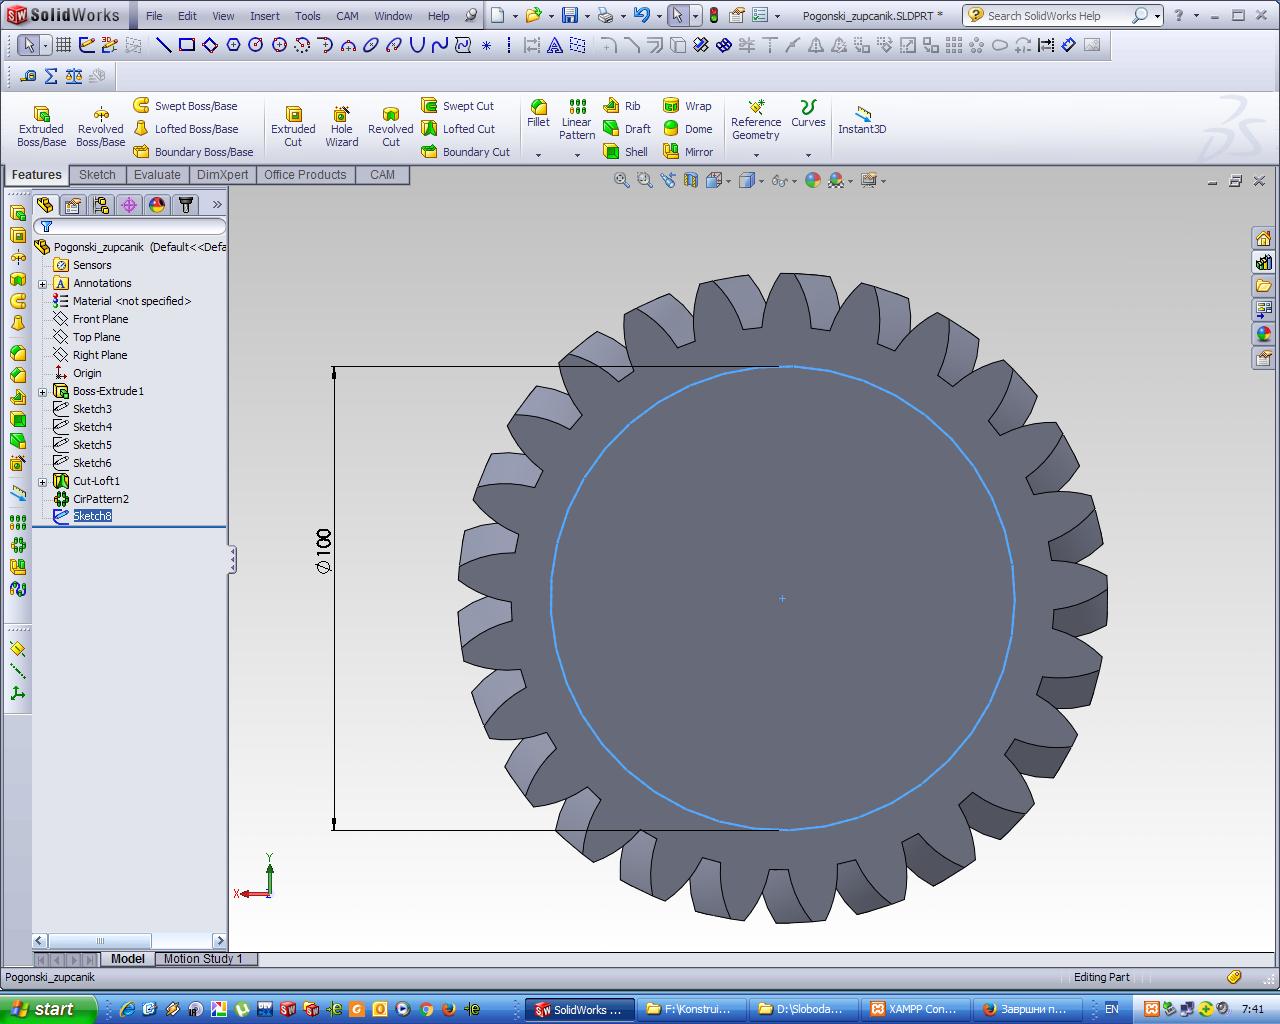The image size is (1280, 1024).
Task: Switch to the Evaluate tab
Action: pyautogui.click(x=157, y=175)
